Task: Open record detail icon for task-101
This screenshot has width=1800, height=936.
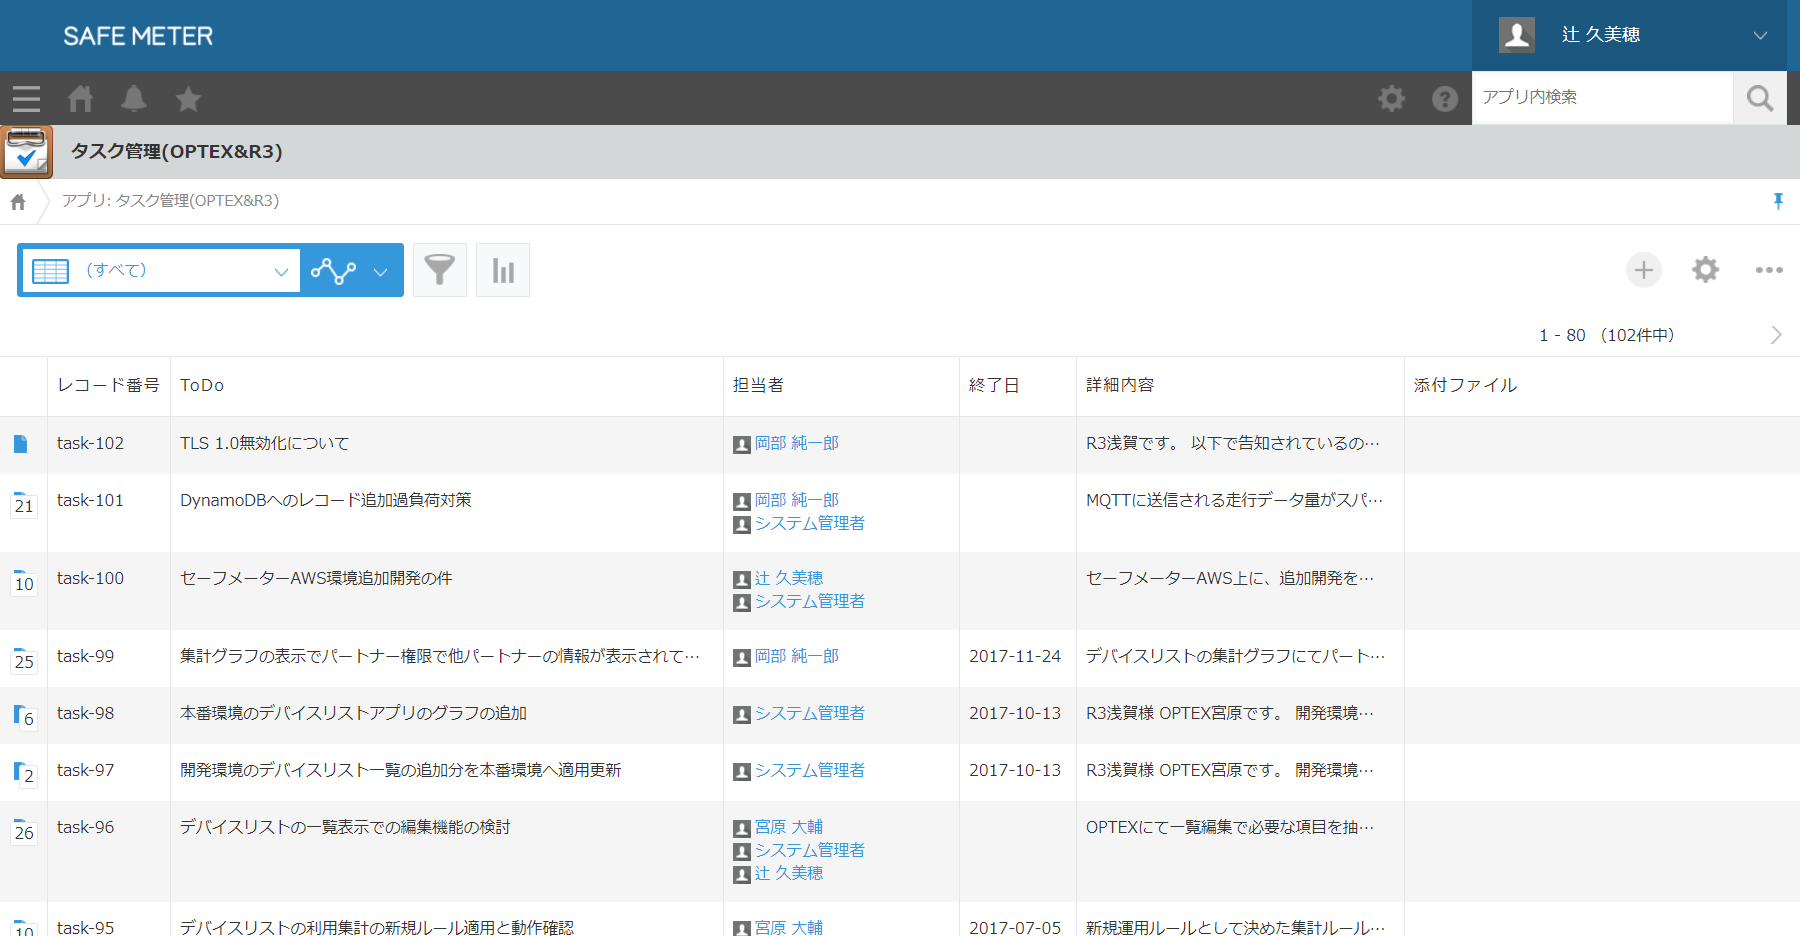Action: [24, 503]
